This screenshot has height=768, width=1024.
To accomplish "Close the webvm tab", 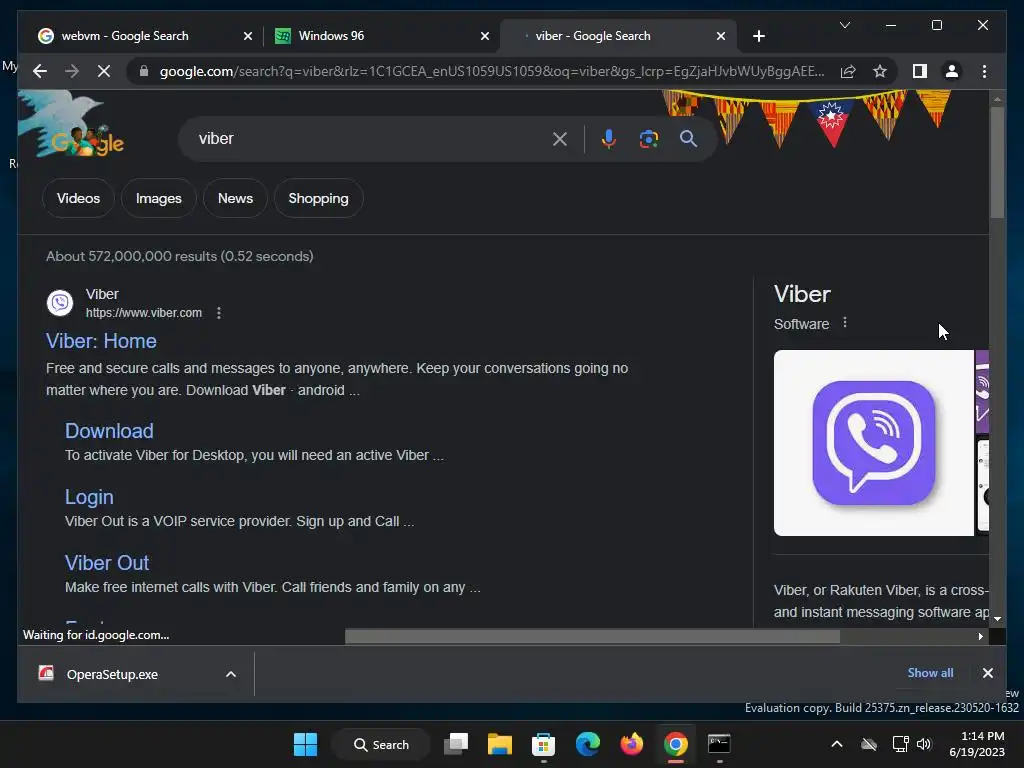I will tap(248, 36).
